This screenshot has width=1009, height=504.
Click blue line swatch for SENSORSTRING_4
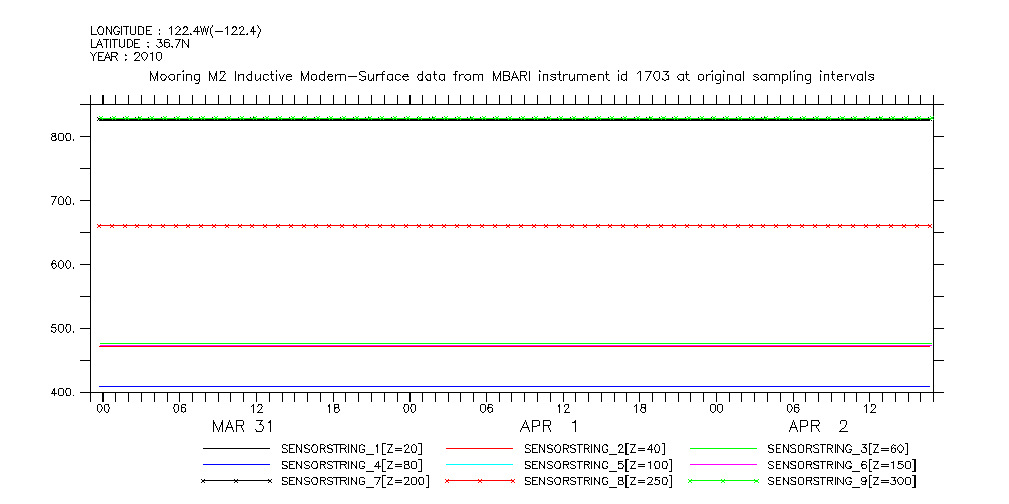tap(236, 465)
